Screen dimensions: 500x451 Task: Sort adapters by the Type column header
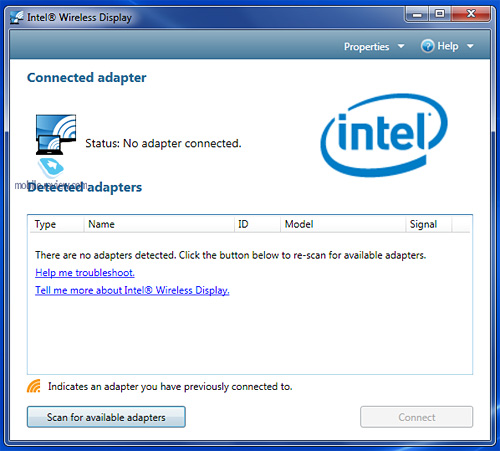pyautogui.click(x=56, y=224)
